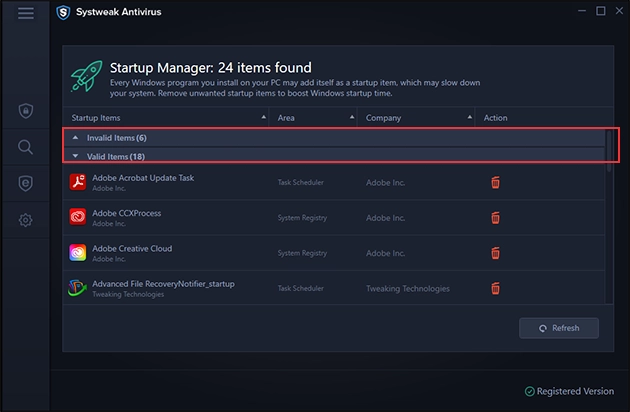Collapse the Valid Items (18) group
Image resolution: width=630 pixels, height=412 pixels.
tap(116, 156)
